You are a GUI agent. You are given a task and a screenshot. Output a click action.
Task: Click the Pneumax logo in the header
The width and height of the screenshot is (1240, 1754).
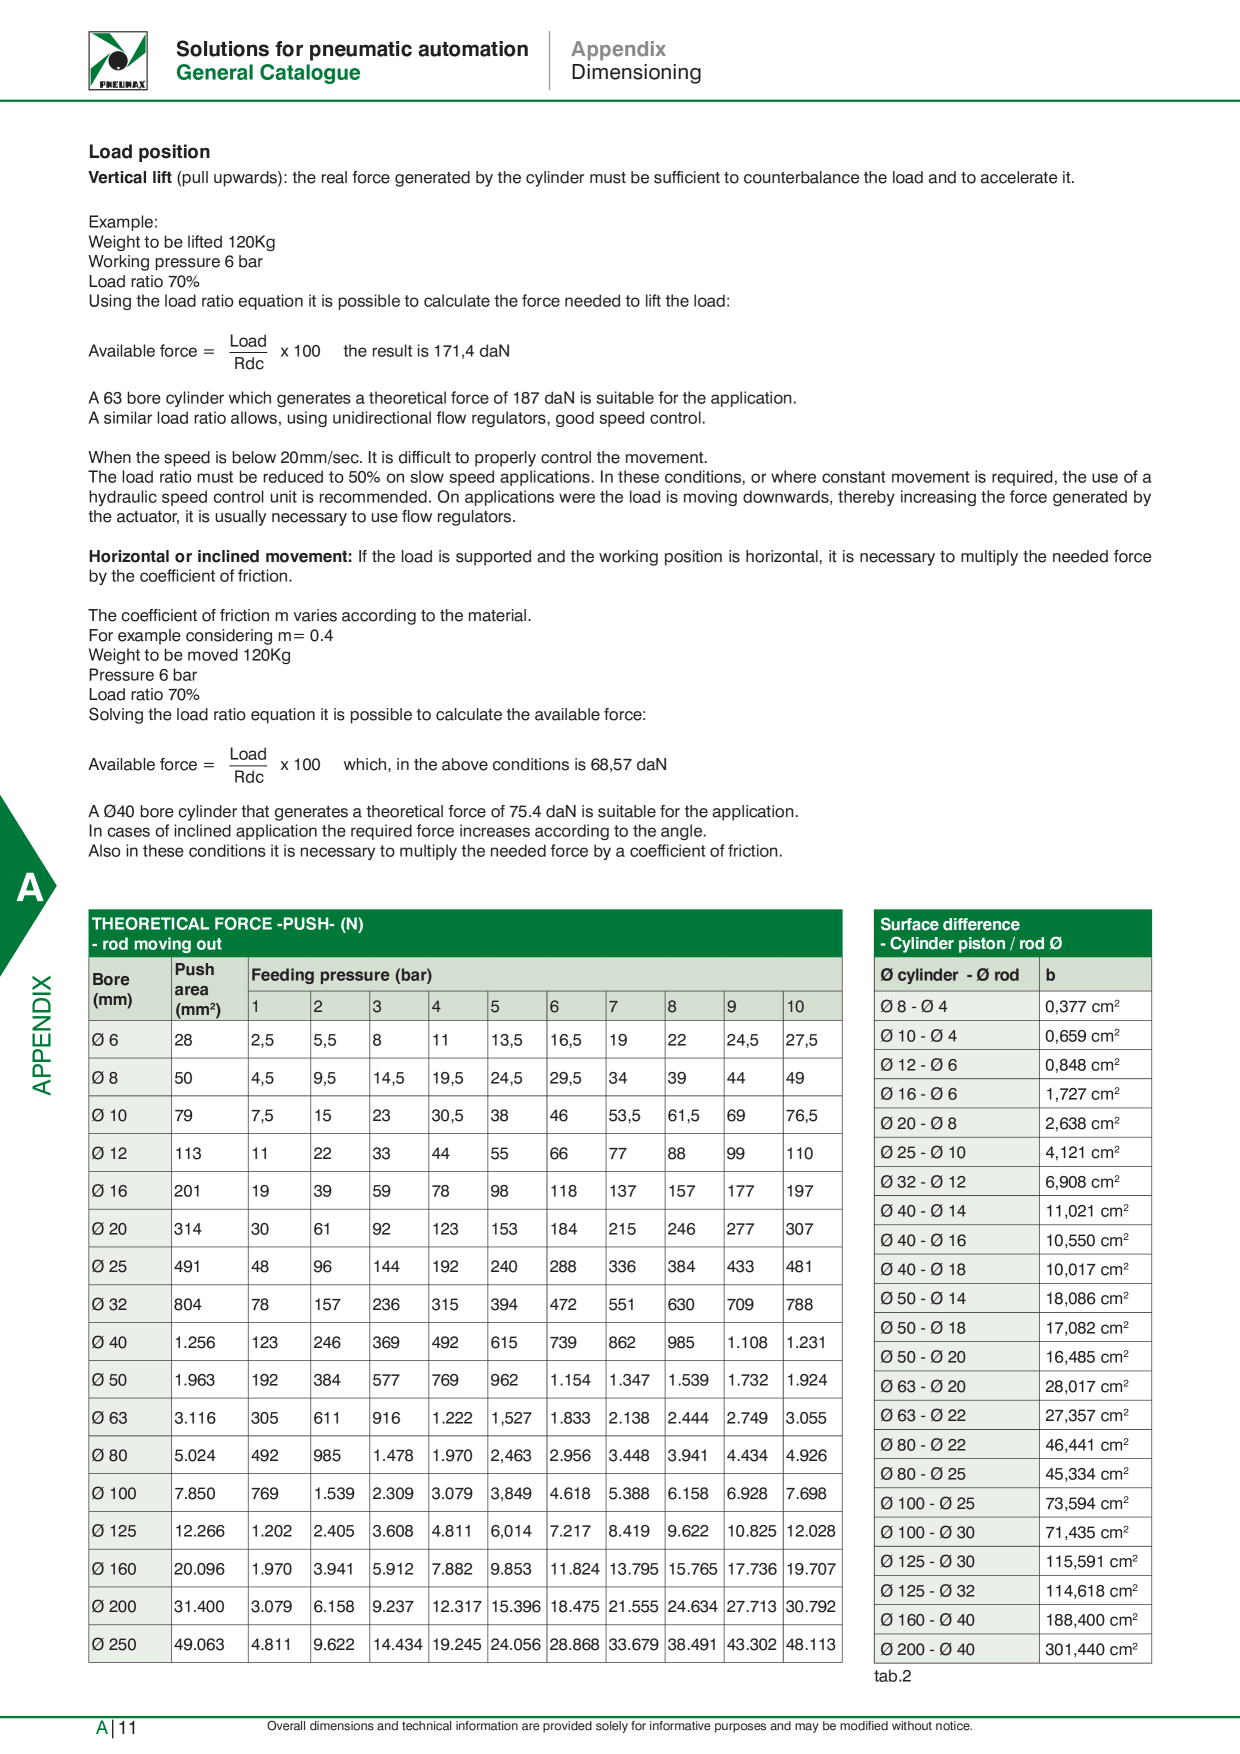(118, 60)
